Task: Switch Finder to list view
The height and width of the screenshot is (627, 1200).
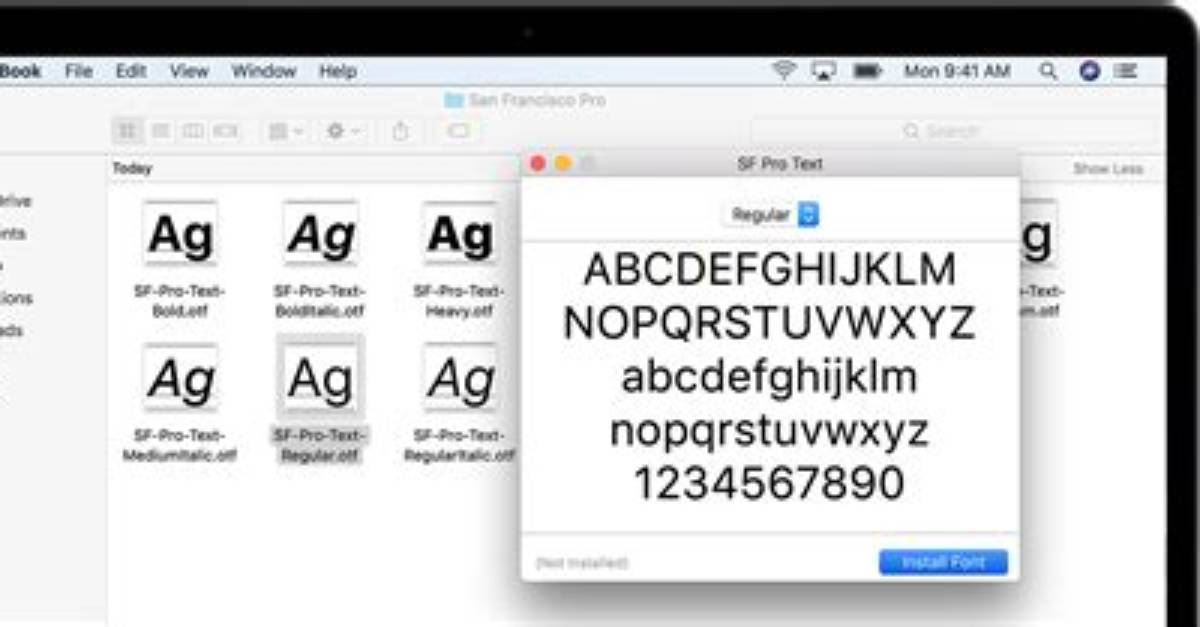Action: coord(159,131)
